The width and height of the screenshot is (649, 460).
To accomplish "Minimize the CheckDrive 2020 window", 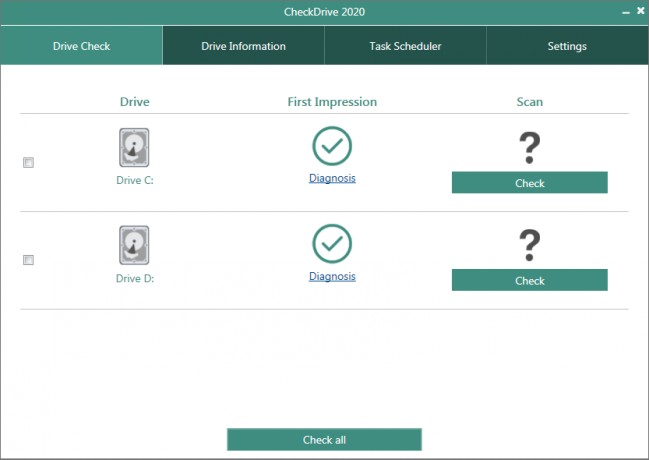I will (626, 12).
